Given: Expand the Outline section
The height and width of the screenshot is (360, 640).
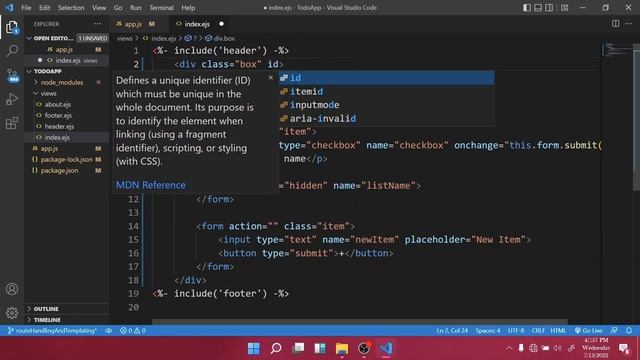Looking at the screenshot, I should tap(66, 309).
